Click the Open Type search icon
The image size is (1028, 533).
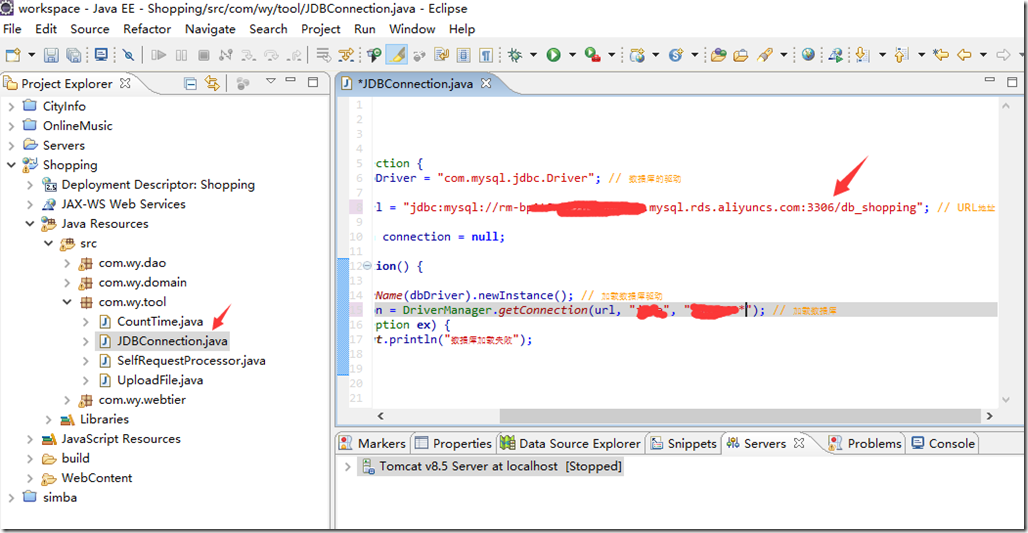[x=374, y=55]
